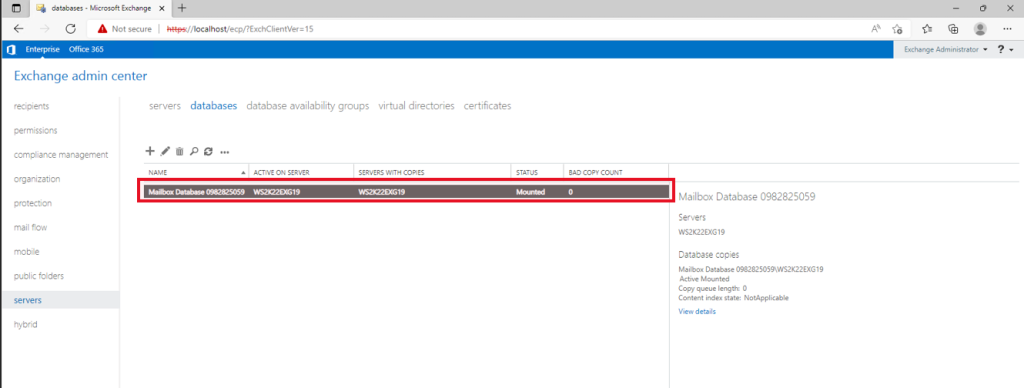The height and width of the screenshot is (388, 1024).
Task: Refresh the database list
Action: click(x=208, y=151)
